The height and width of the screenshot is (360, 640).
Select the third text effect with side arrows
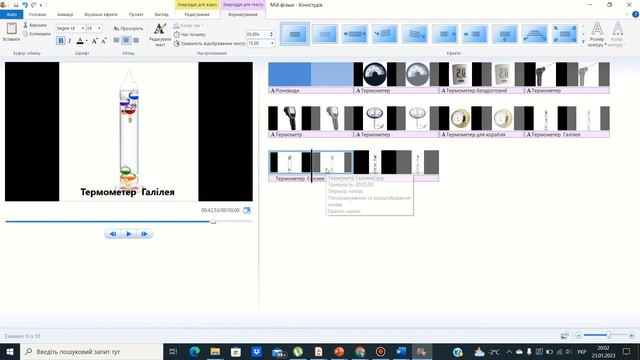click(x=355, y=34)
